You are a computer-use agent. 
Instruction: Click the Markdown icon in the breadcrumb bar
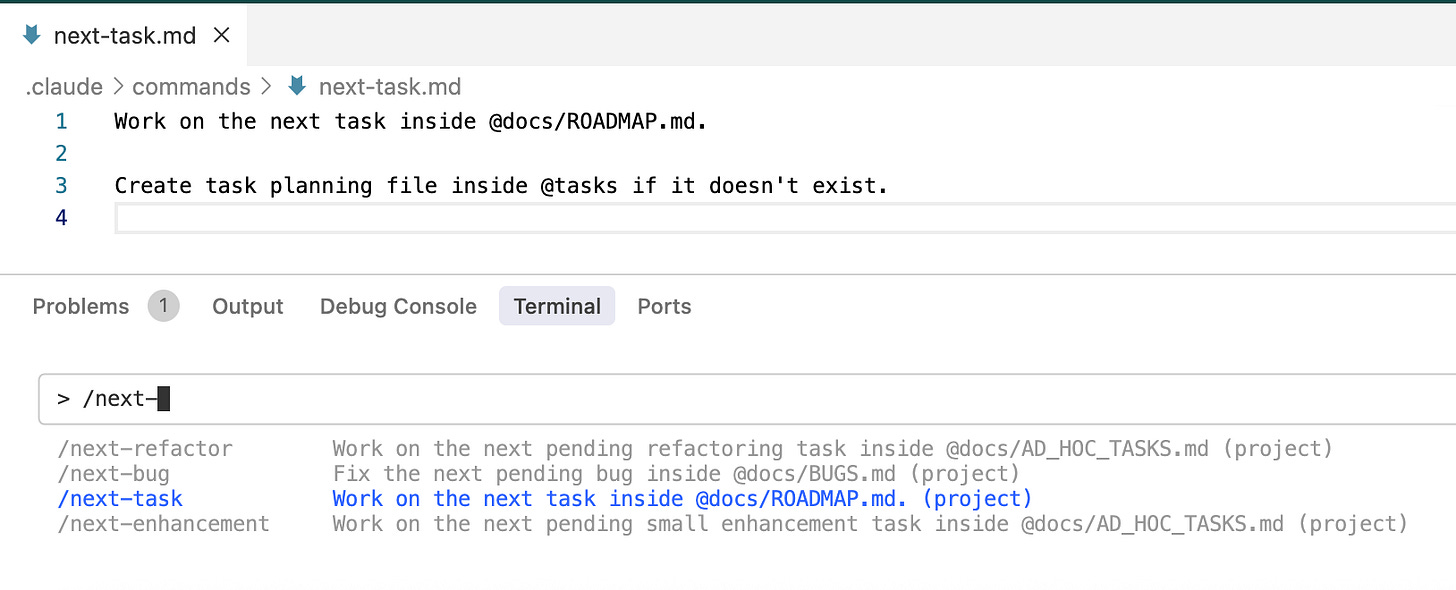pyautogui.click(x=296, y=86)
